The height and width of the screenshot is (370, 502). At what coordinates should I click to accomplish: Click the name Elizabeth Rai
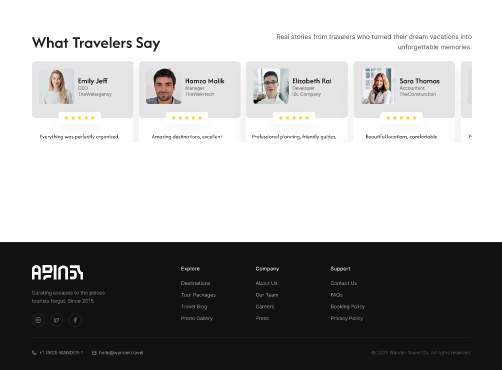click(312, 81)
